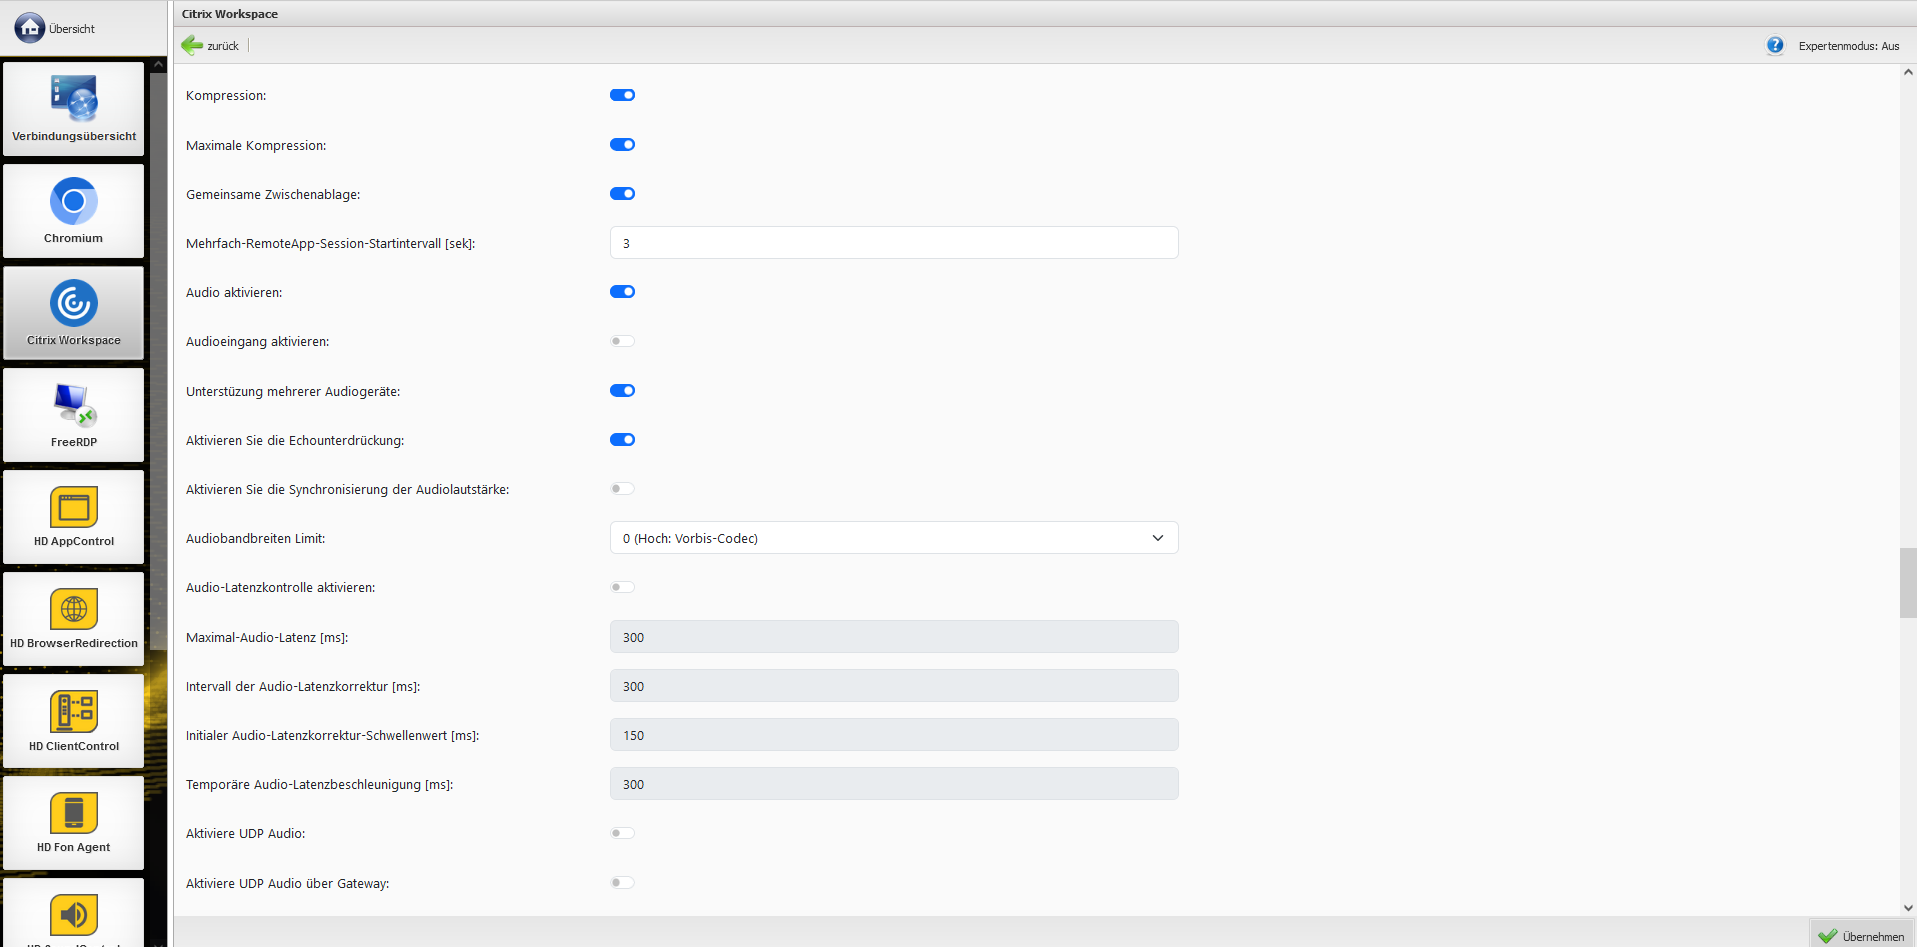Click the Maximal-Audio-Latenz field
The width and height of the screenshot is (1917, 947).
[x=894, y=637]
